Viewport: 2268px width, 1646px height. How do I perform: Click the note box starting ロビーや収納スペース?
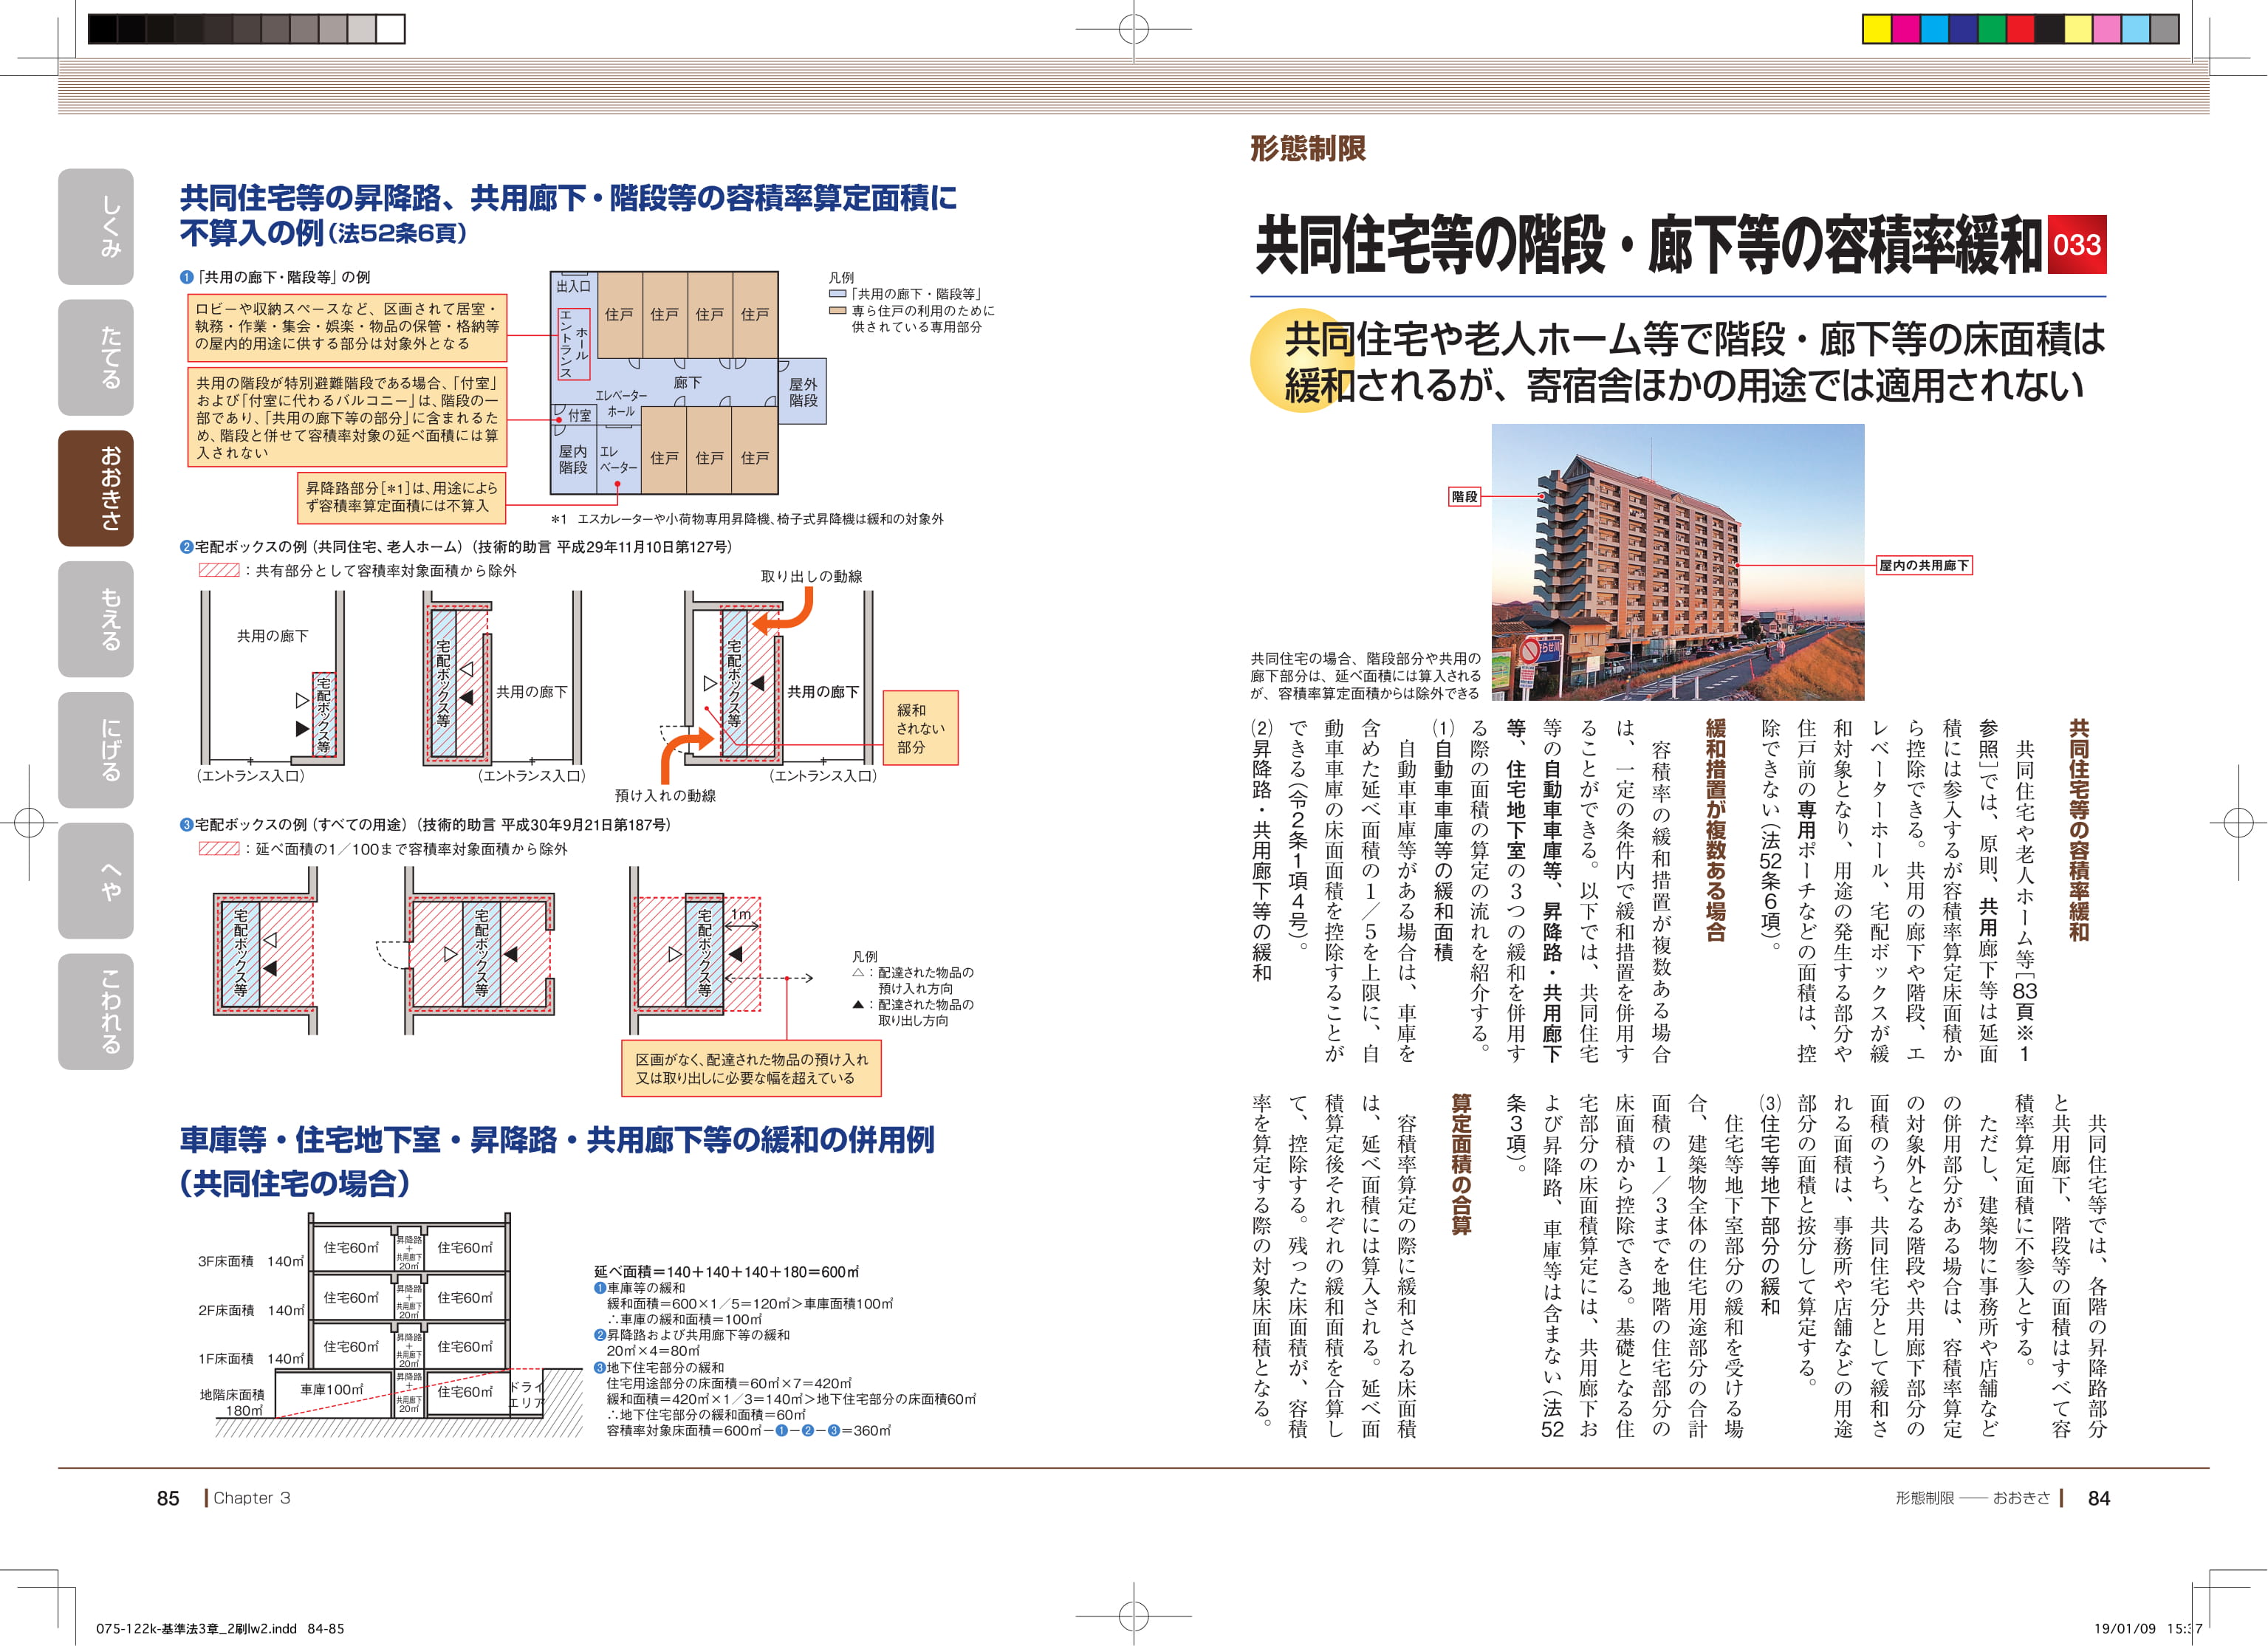coord(347,327)
